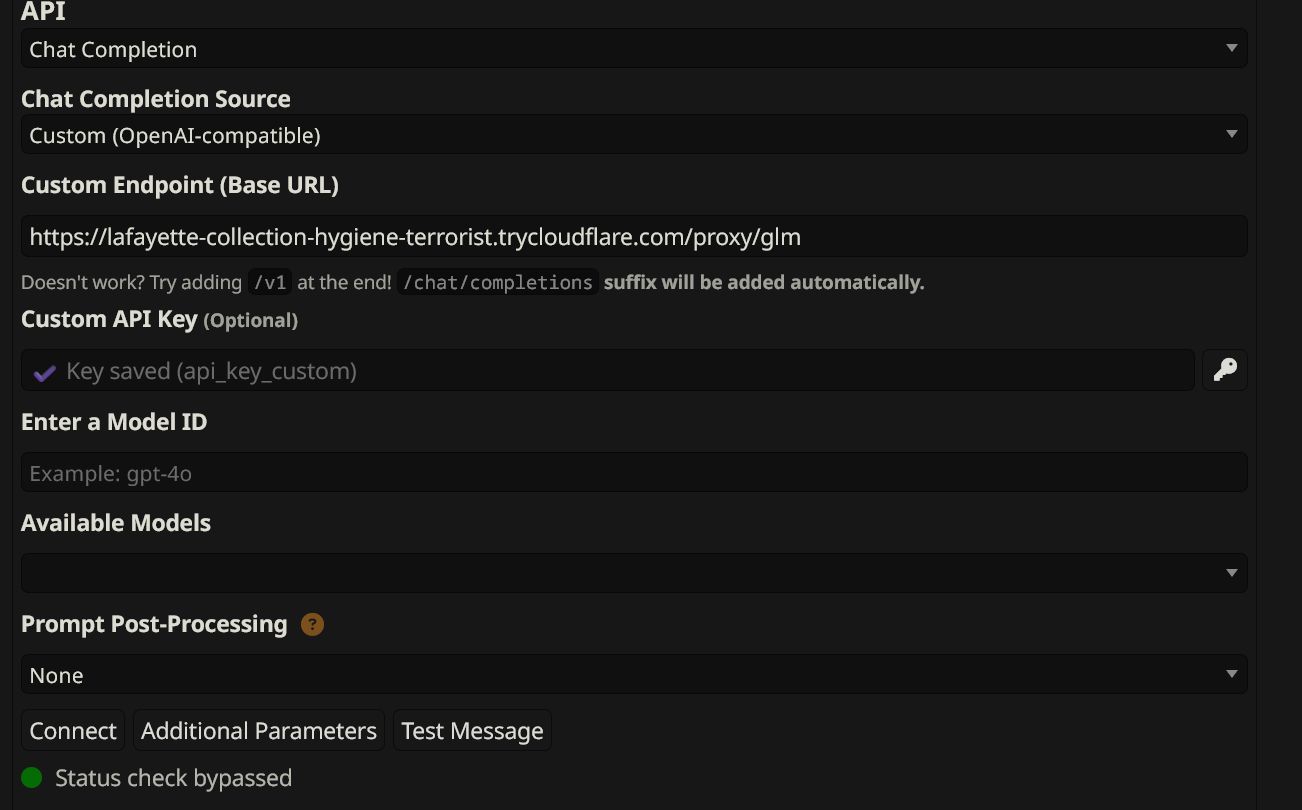Click the Enter a Model ID field
This screenshot has height=810, width=1302.
[x=634, y=473]
